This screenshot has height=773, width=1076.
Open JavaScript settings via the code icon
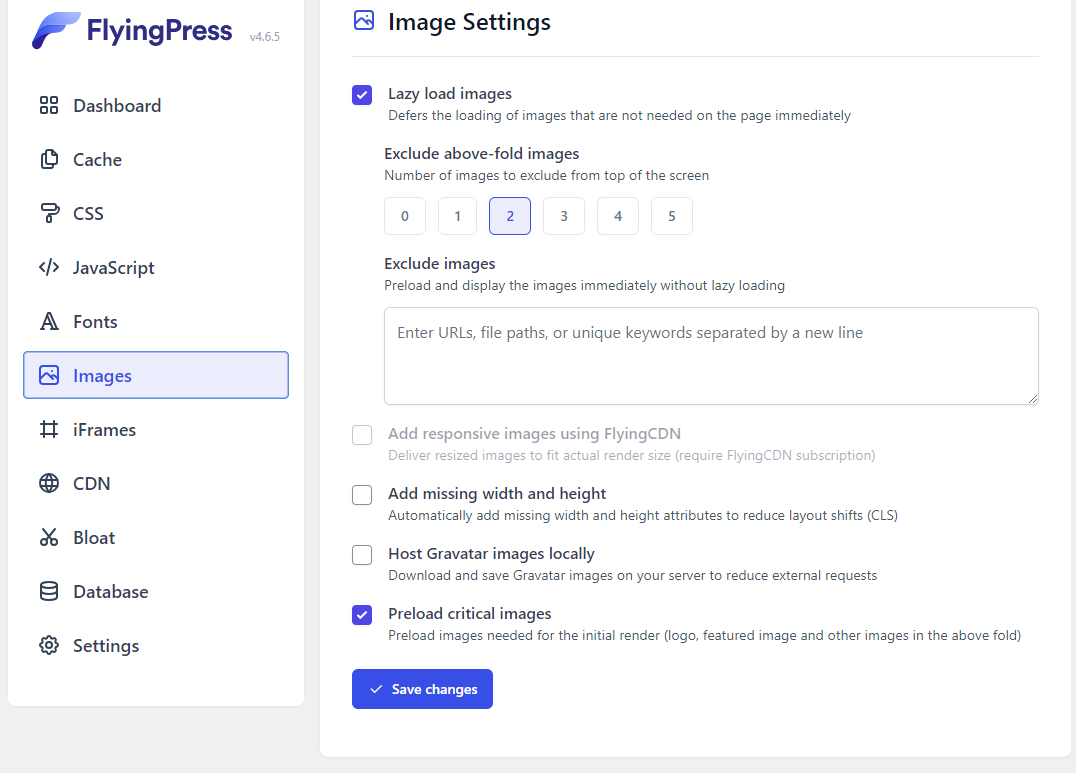[48, 266]
